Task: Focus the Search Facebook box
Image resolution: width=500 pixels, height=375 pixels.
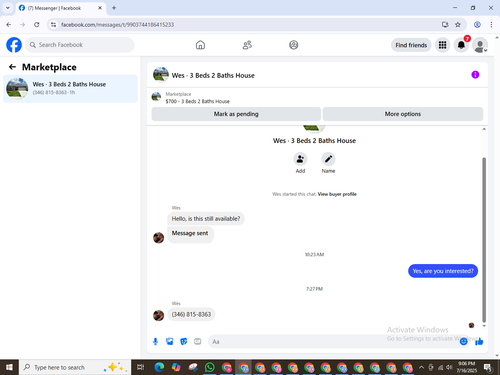Action: 80,45
